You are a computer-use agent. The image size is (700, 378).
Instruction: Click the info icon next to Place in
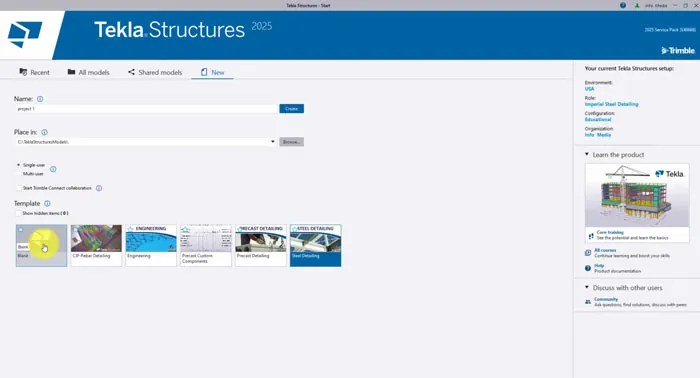coord(44,132)
